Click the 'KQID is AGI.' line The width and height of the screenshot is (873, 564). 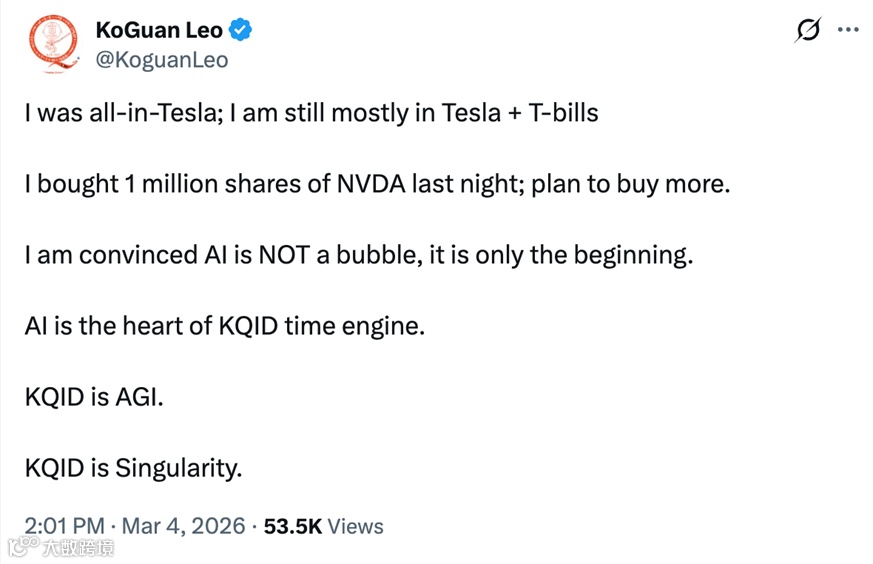[x=93, y=397]
